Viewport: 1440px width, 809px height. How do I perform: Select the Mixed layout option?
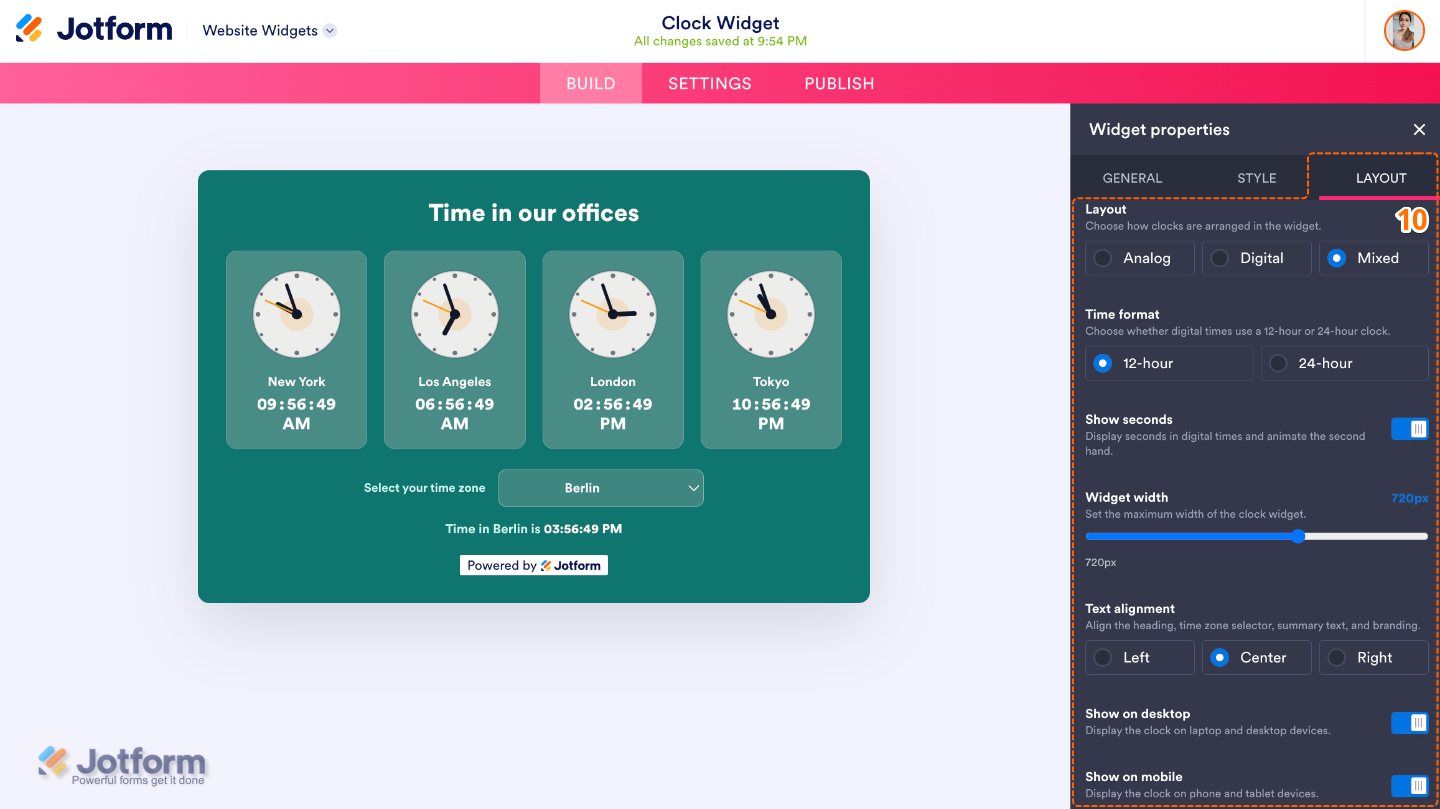(1374, 258)
